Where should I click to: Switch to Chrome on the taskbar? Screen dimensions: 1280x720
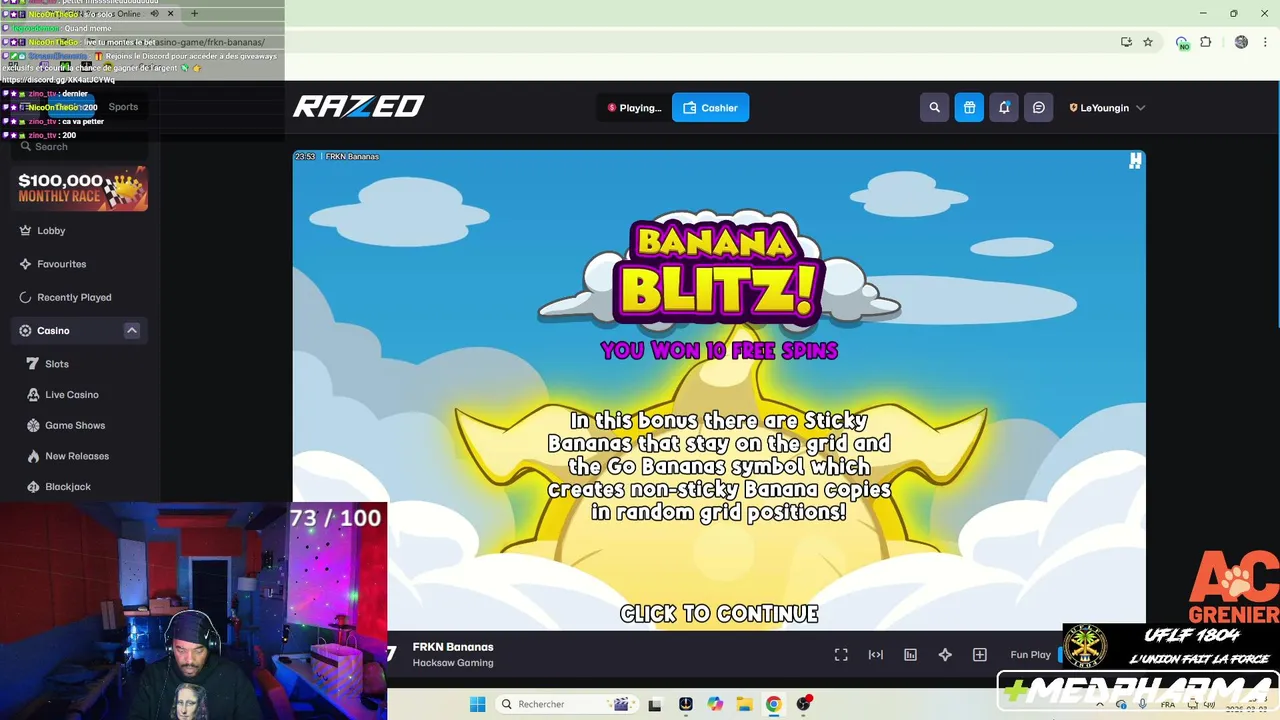773,704
